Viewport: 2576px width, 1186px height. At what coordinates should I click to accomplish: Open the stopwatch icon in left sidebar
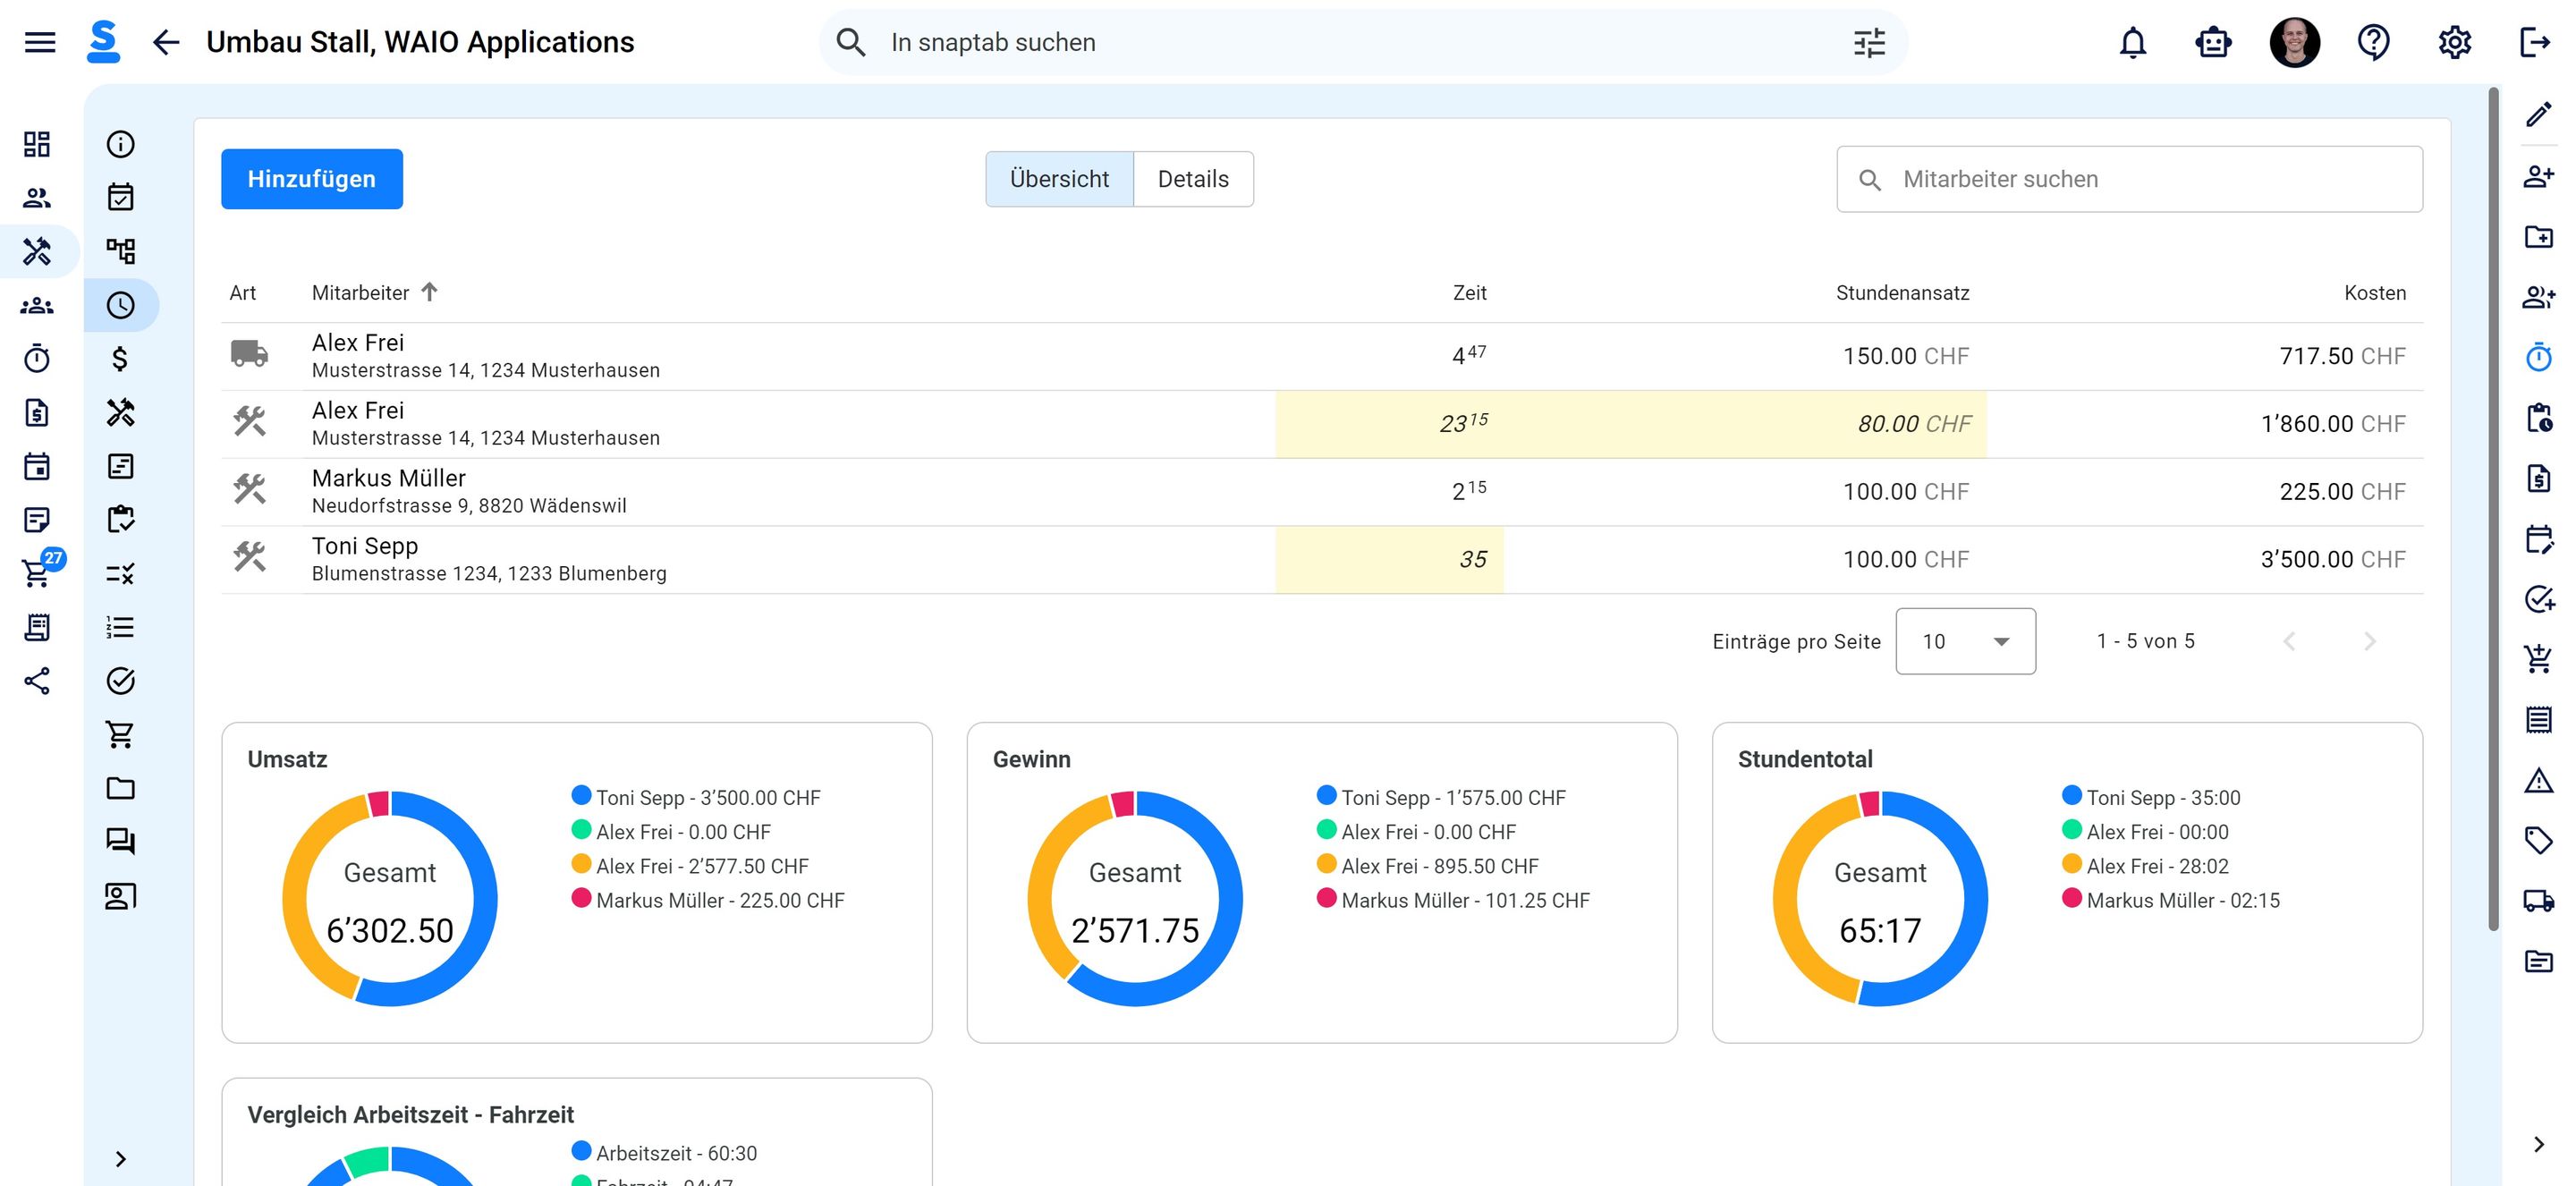(x=37, y=358)
